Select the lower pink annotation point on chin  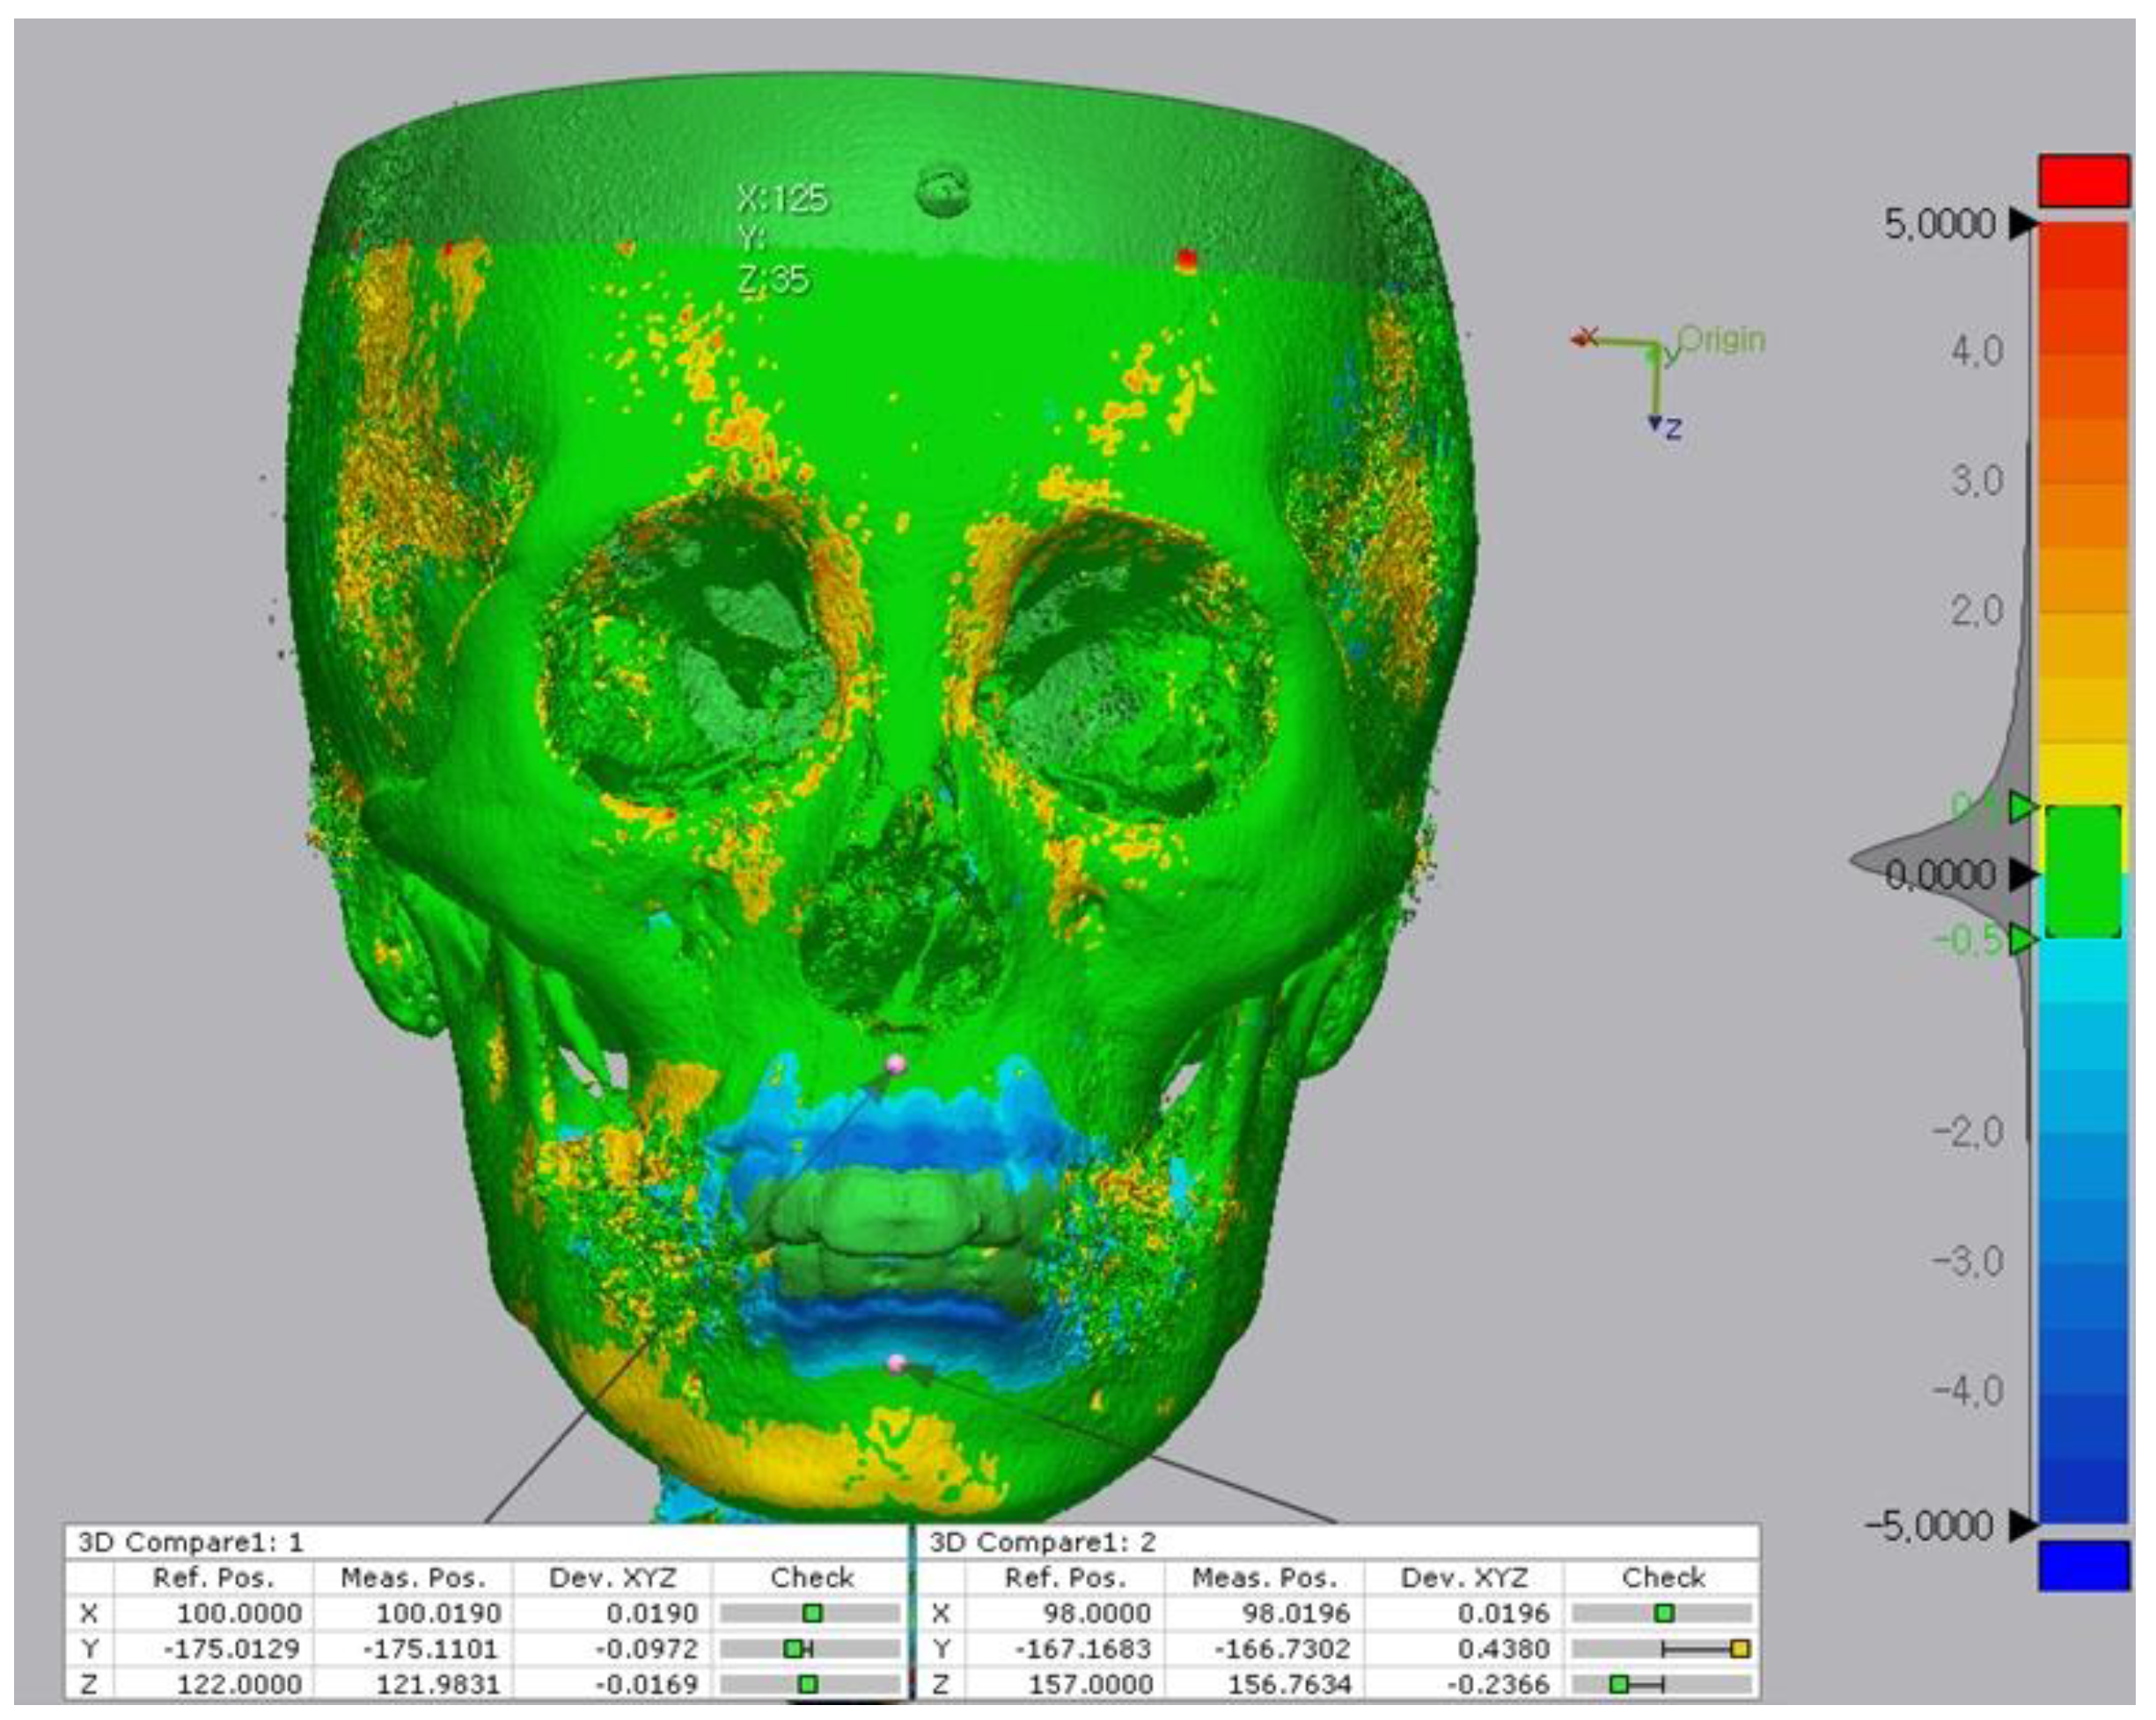[x=897, y=1364]
